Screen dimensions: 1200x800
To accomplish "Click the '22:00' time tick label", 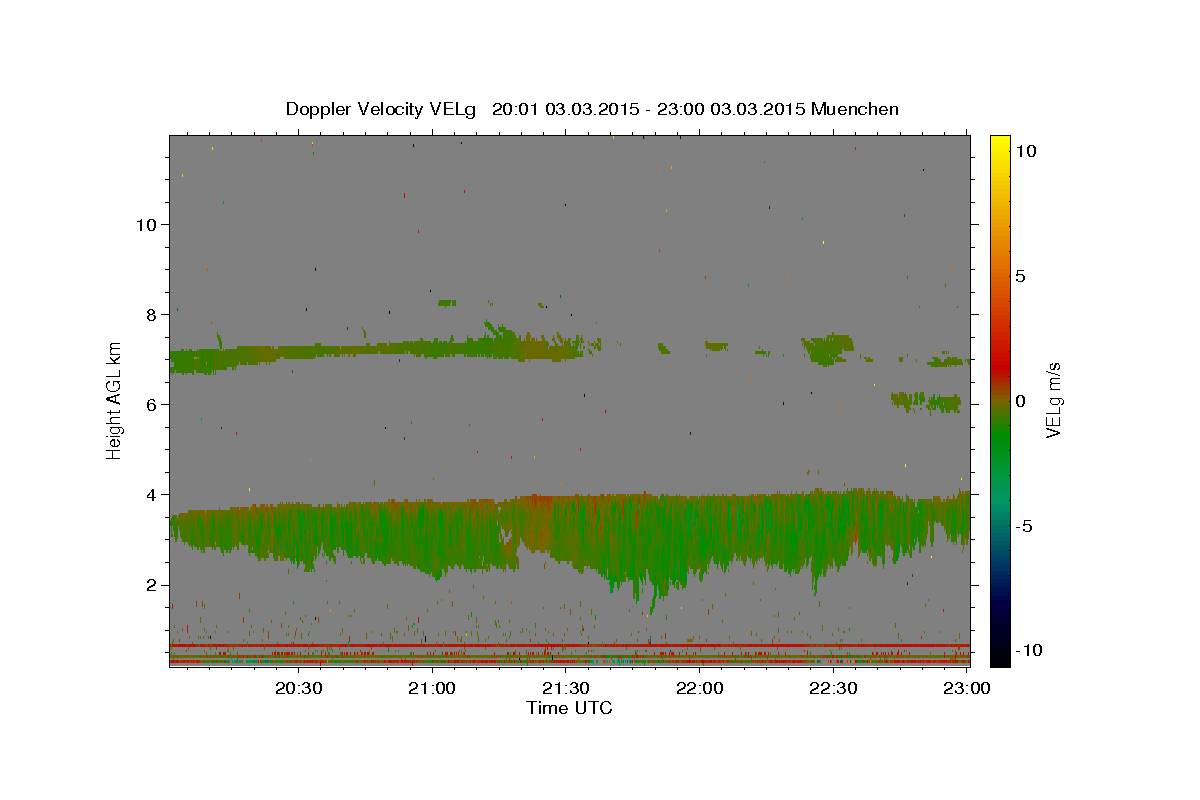I will coord(700,688).
